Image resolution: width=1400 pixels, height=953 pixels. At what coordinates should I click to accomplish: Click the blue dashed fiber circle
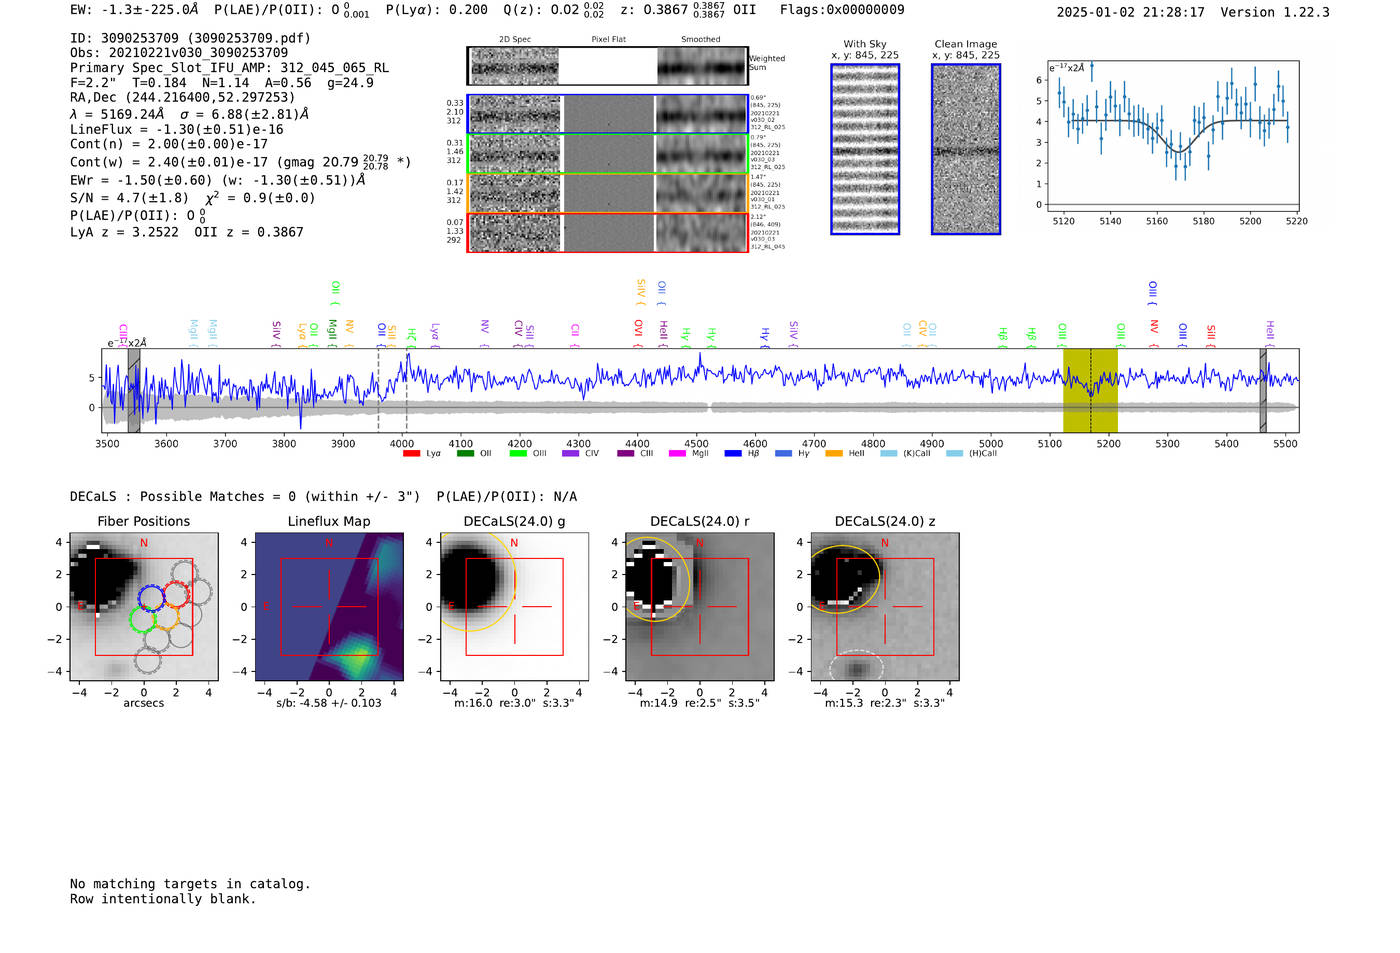[x=151, y=599]
